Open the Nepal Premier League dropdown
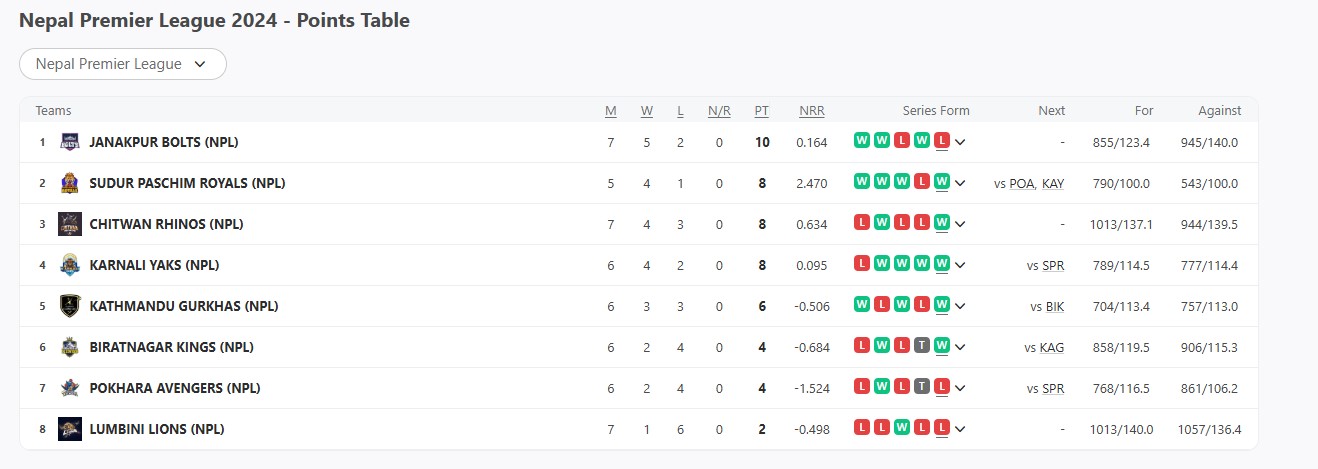1318x469 pixels. tap(123, 64)
